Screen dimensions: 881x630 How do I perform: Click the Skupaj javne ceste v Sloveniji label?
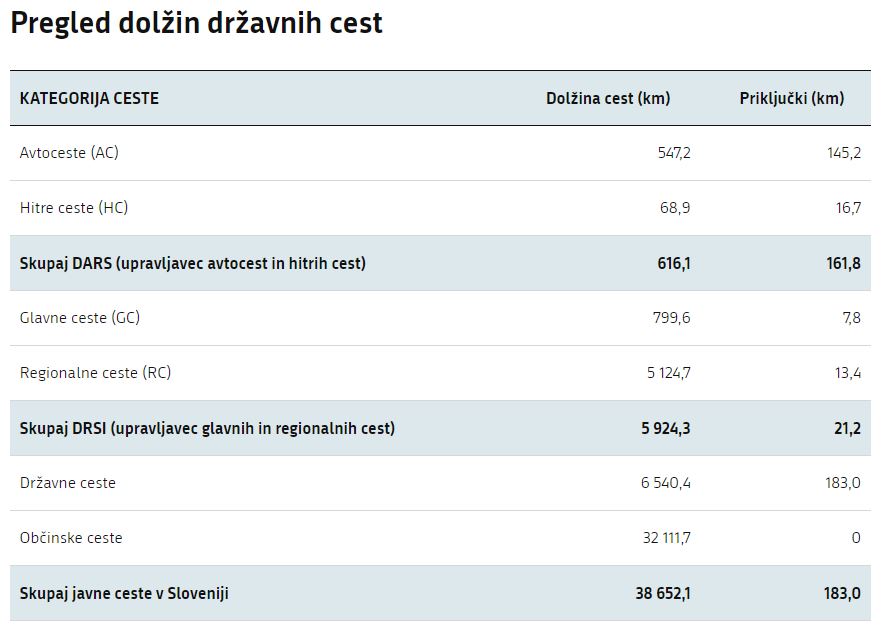point(124,593)
